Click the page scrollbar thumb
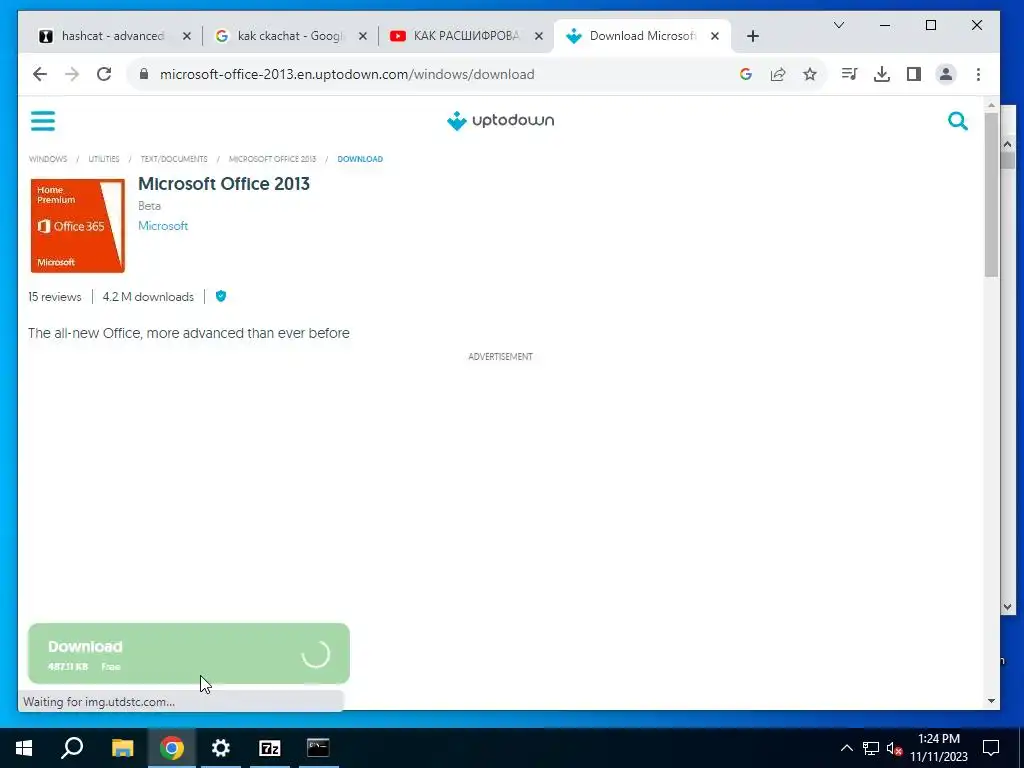 [x=991, y=196]
